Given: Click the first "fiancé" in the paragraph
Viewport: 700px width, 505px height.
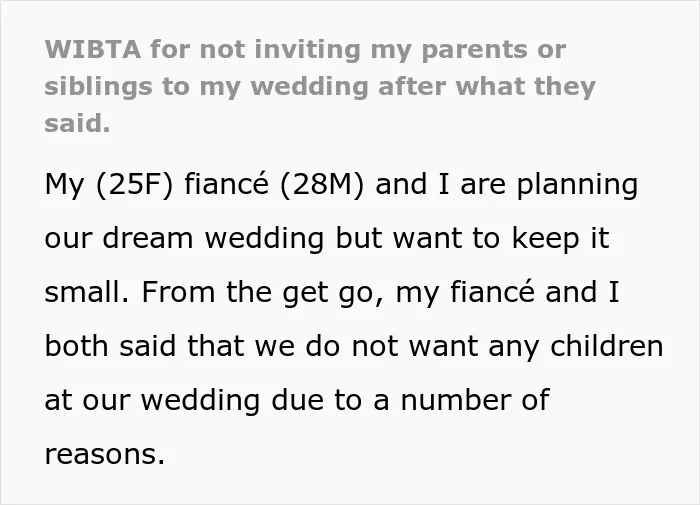Looking at the screenshot, I should tap(226, 184).
